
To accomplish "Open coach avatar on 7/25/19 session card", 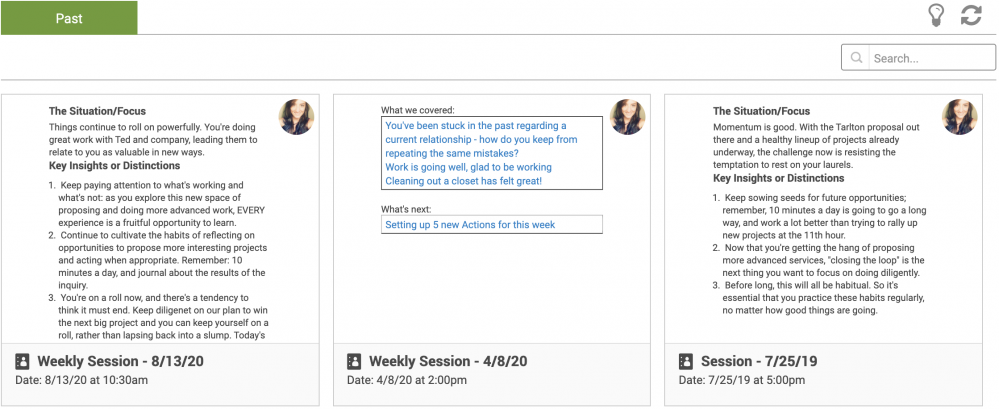I will coord(960,117).
